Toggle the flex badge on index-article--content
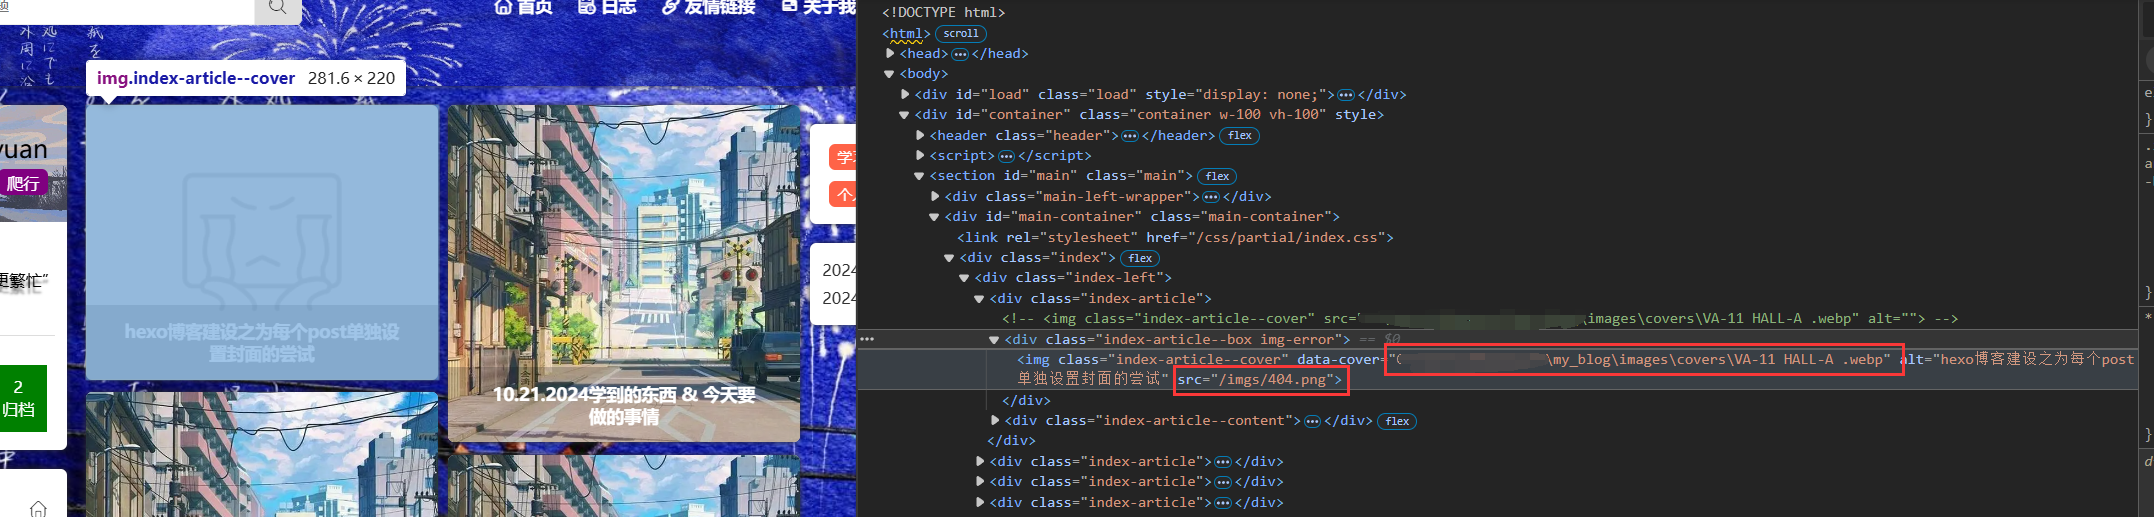 pos(1397,421)
